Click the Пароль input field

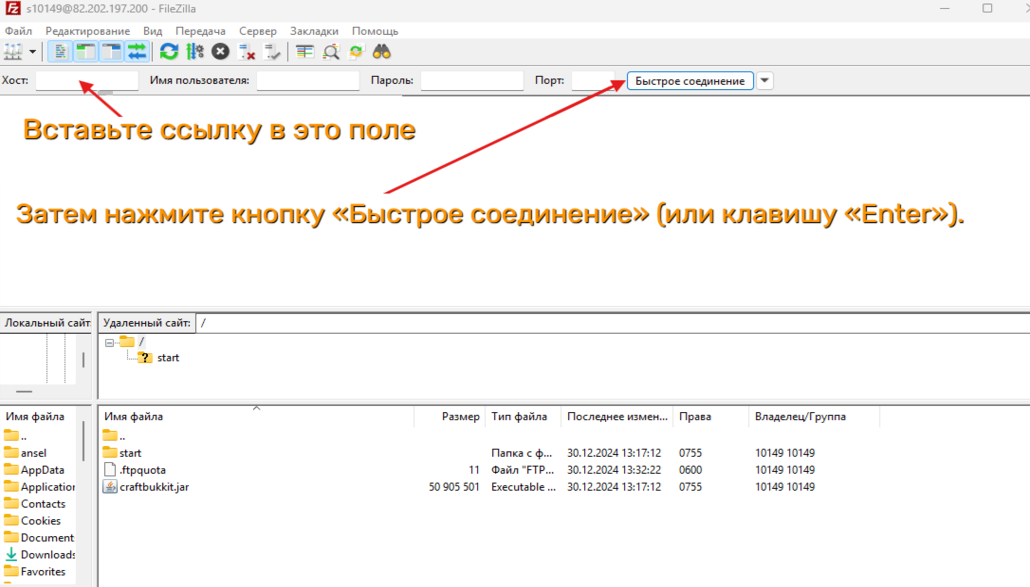[x=472, y=80]
